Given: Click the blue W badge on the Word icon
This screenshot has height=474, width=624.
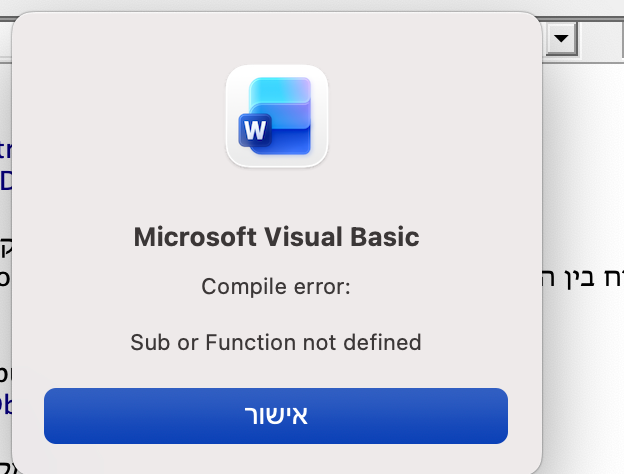Looking at the screenshot, I should tap(255, 129).
